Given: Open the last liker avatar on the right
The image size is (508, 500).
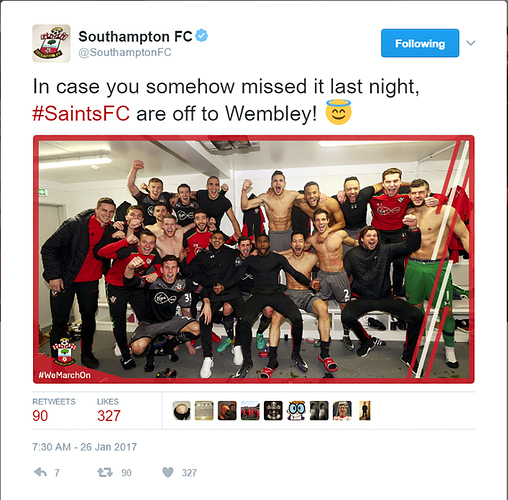Looking at the screenshot, I should pyautogui.click(x=365, y=410).
